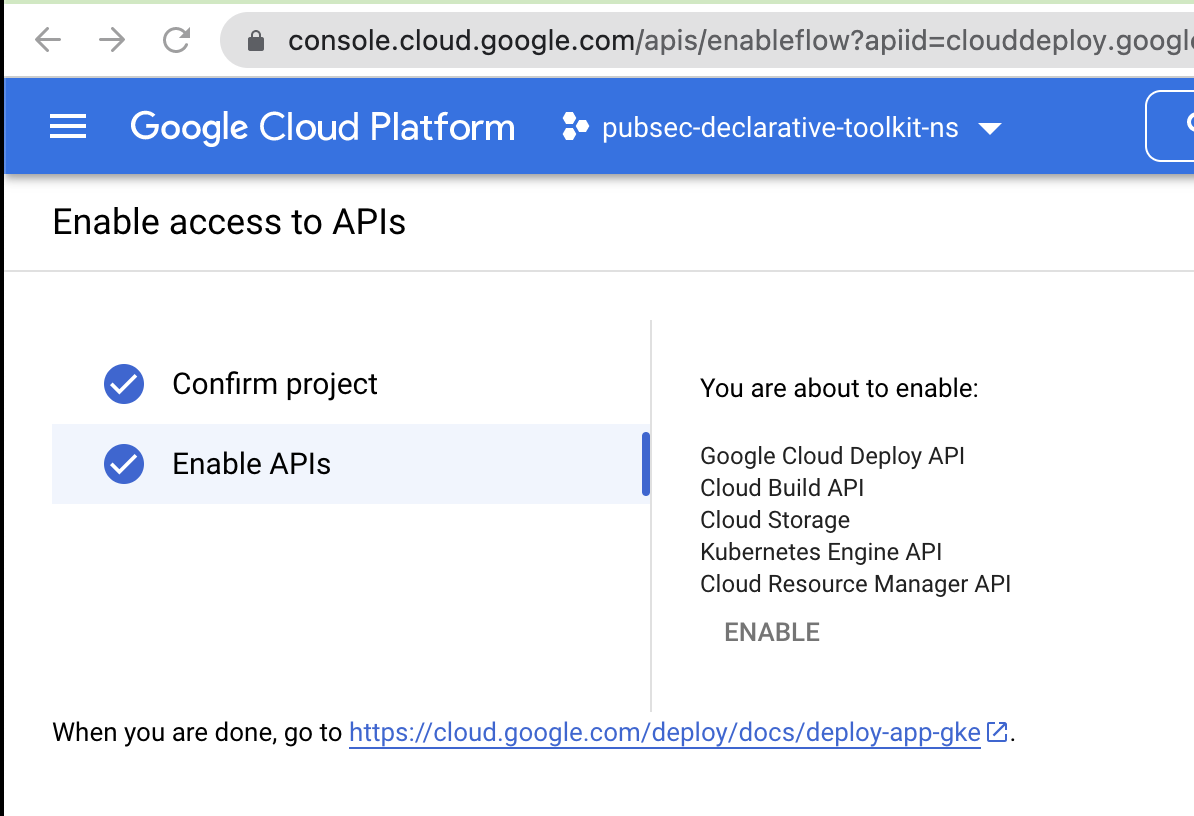Viewport: 1194px width, 816px height.
Task: Select the Enable APIs step
Action: pos(252,464)
